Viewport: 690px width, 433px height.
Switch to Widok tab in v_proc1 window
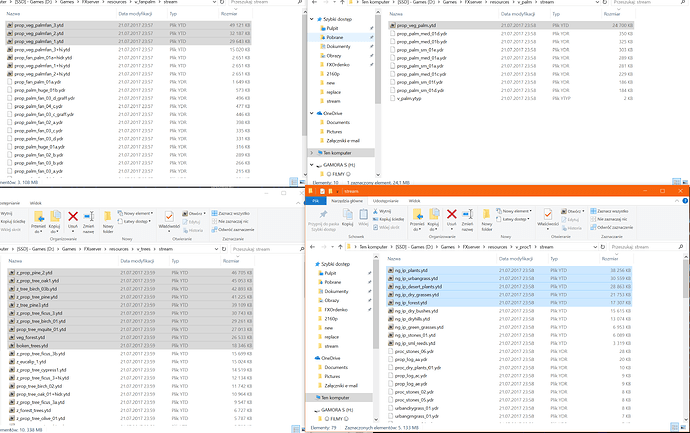(x=415, y=201)
